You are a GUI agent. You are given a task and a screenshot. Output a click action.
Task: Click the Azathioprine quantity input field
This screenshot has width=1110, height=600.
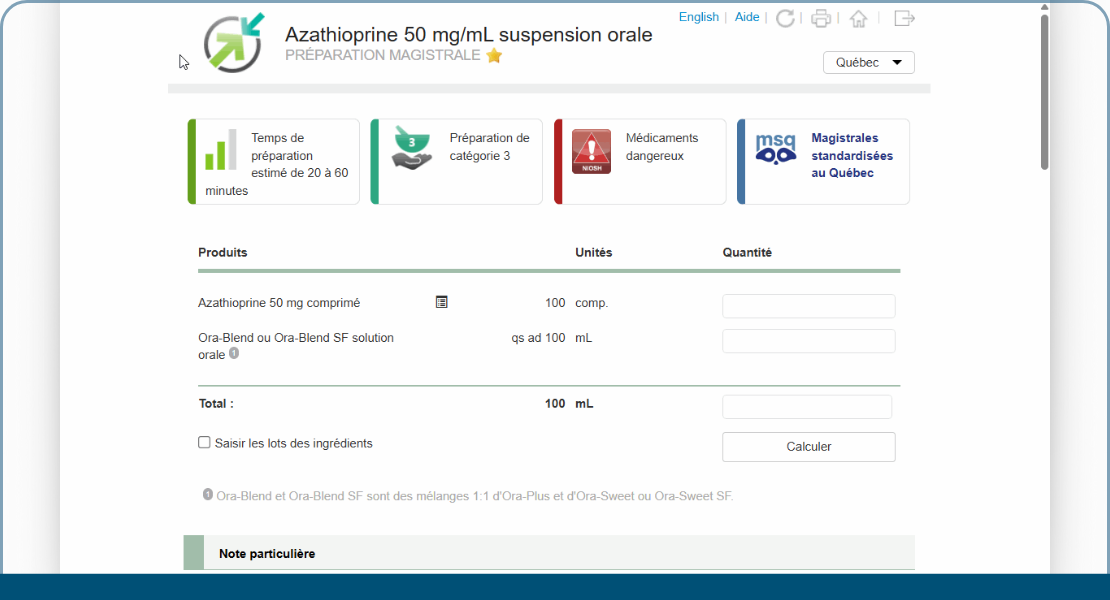coord(808,306)
